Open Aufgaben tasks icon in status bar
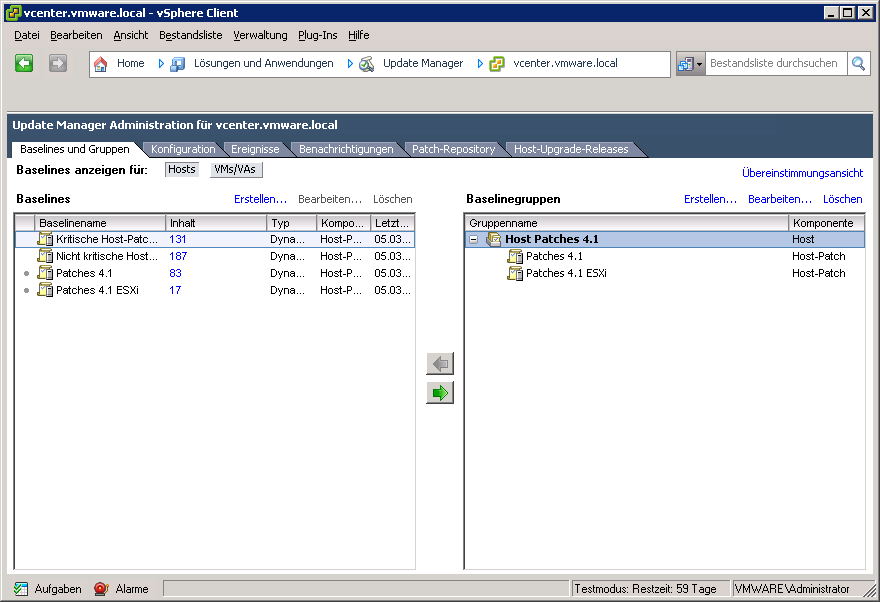This screenshot has width=880, height=602. (21, 589)
